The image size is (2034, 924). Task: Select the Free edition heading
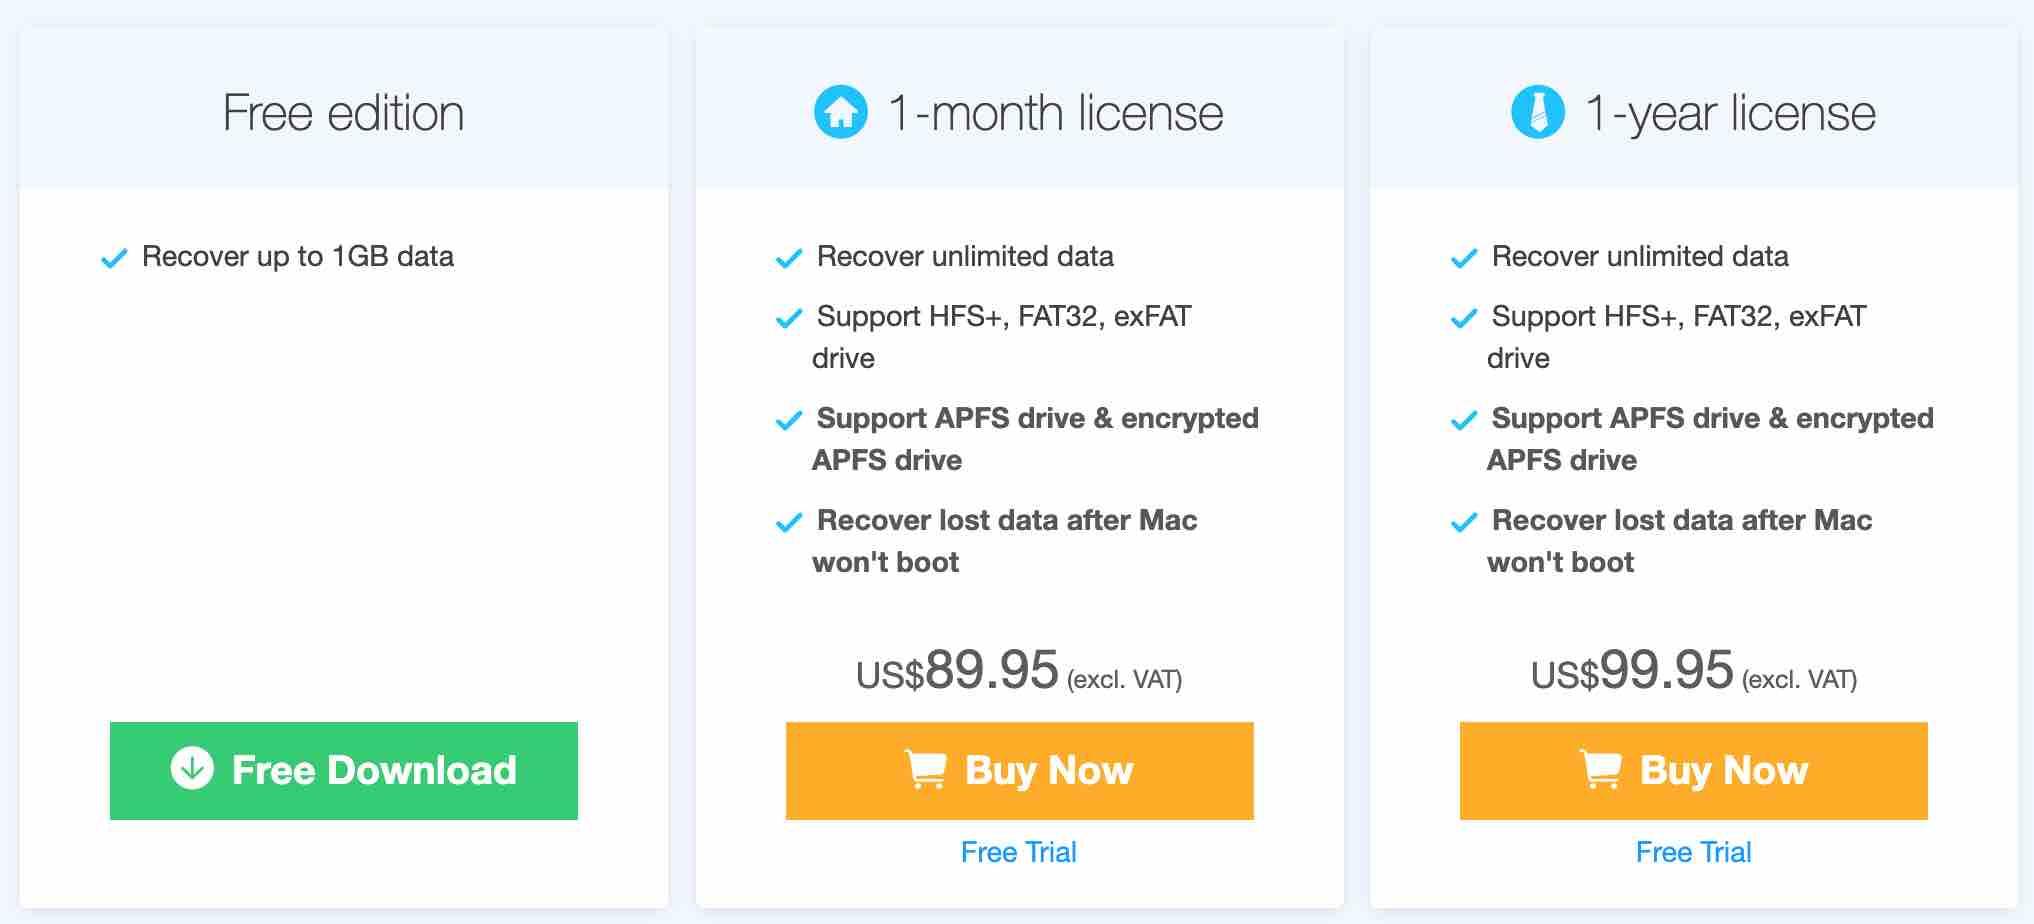344,113
